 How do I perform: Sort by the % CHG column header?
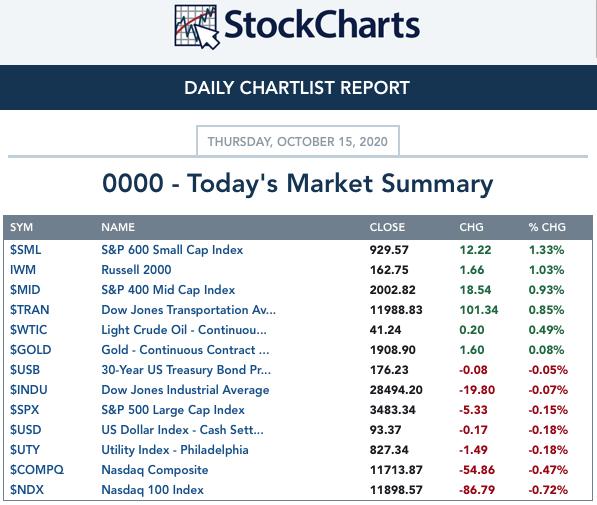pos(547,227)
